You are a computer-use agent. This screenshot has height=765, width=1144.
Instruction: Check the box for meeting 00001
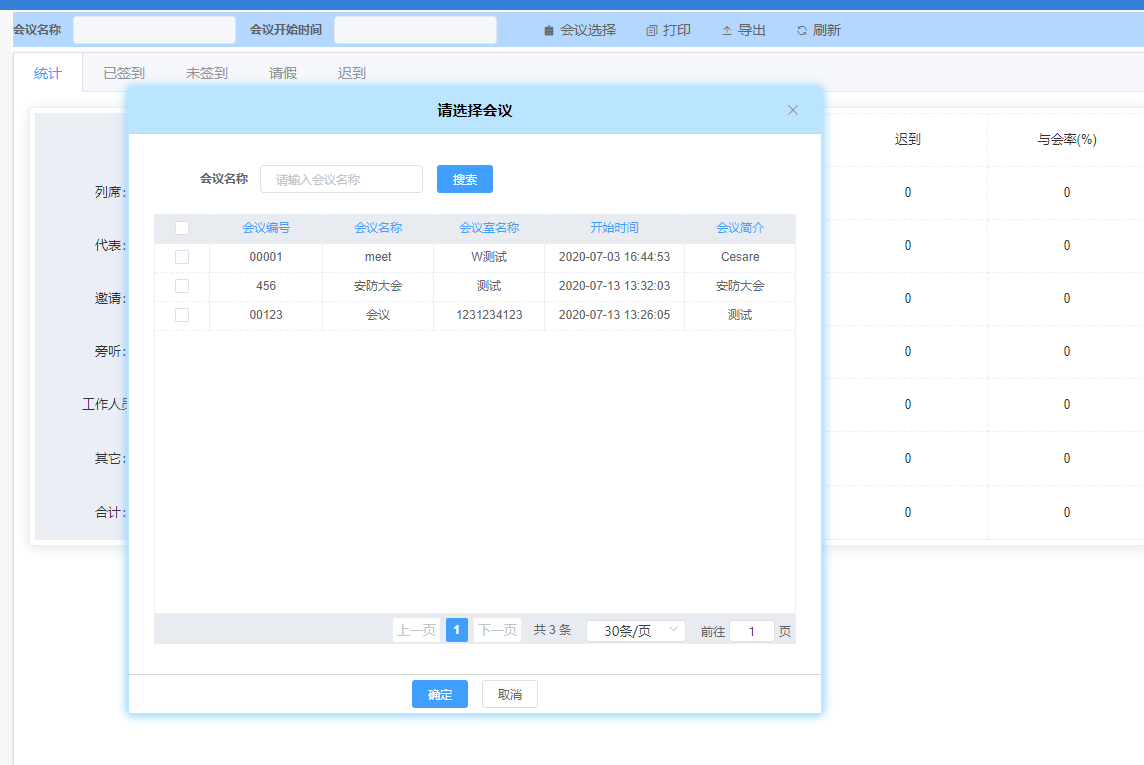click(x=182, y=257)
